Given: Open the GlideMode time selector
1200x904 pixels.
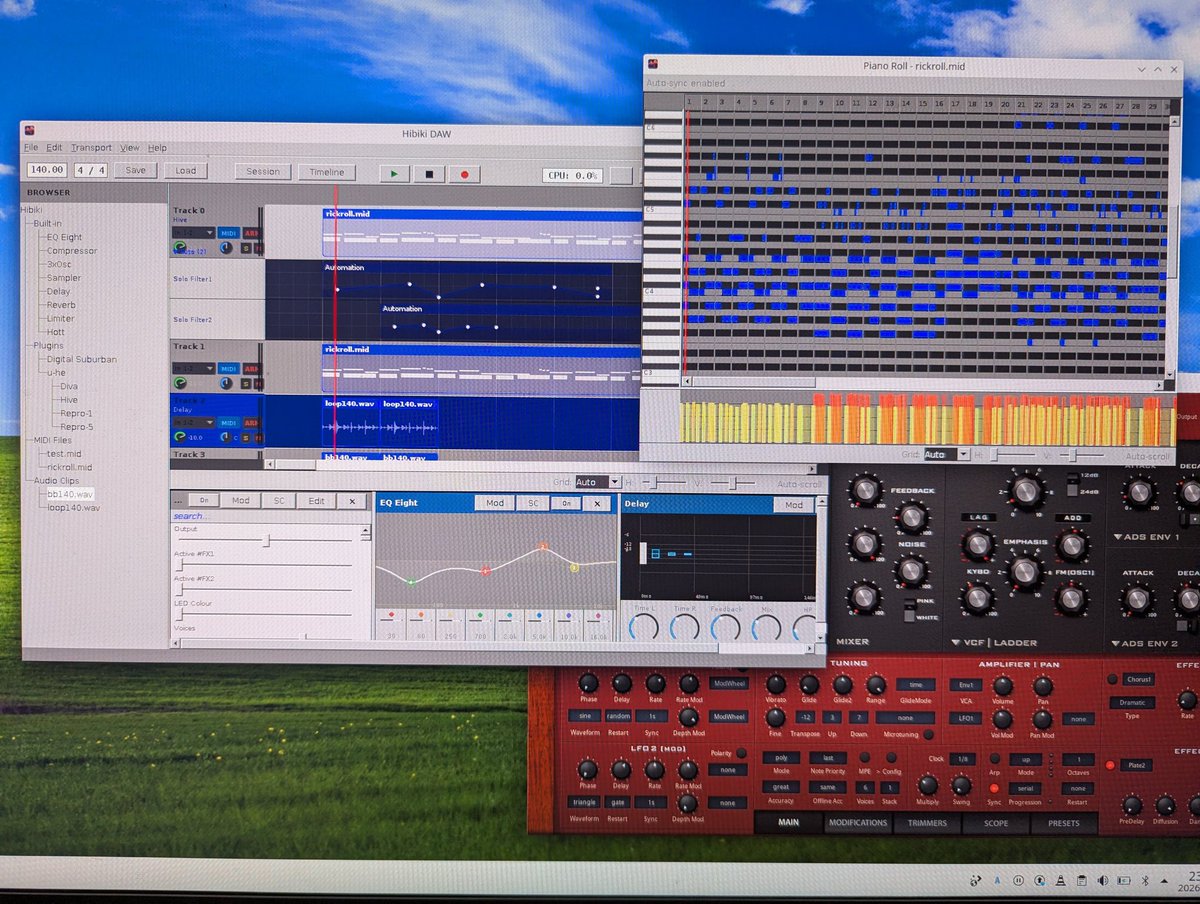Looking at the screenshot, I should (915, 685).
